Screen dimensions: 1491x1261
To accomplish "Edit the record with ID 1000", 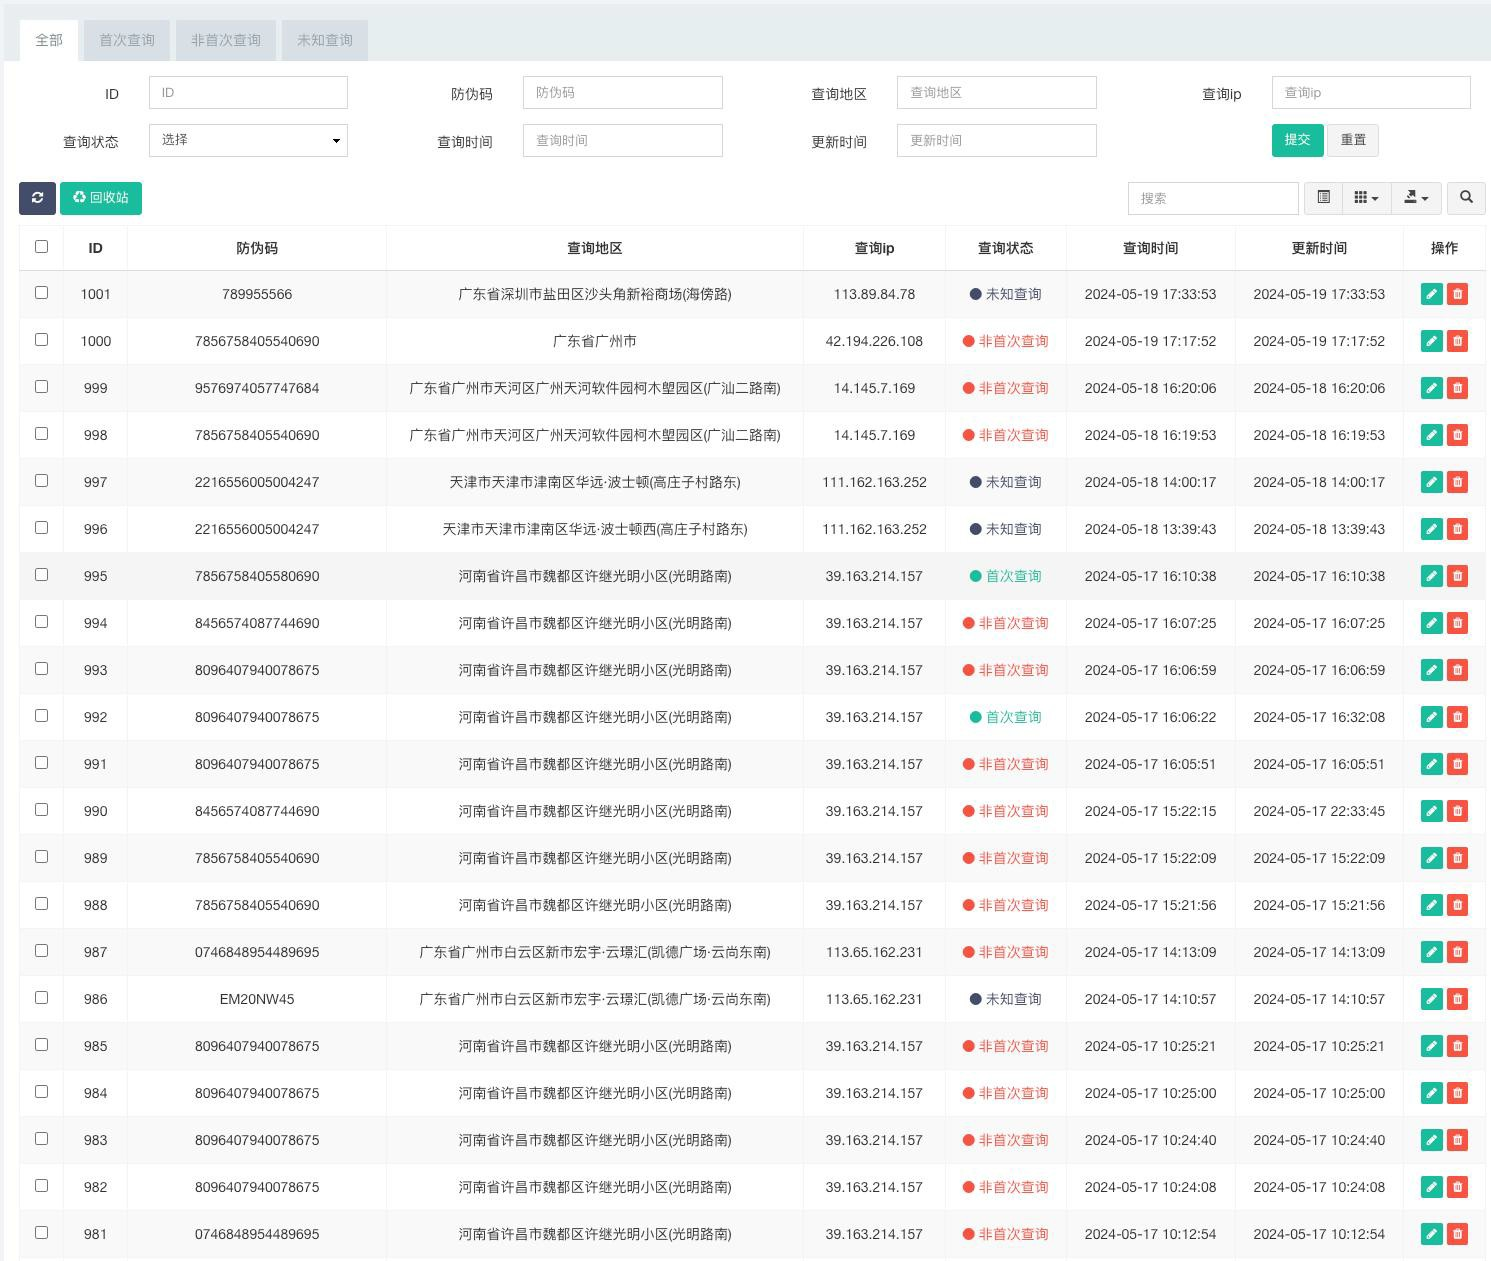I will [1431, 341].
